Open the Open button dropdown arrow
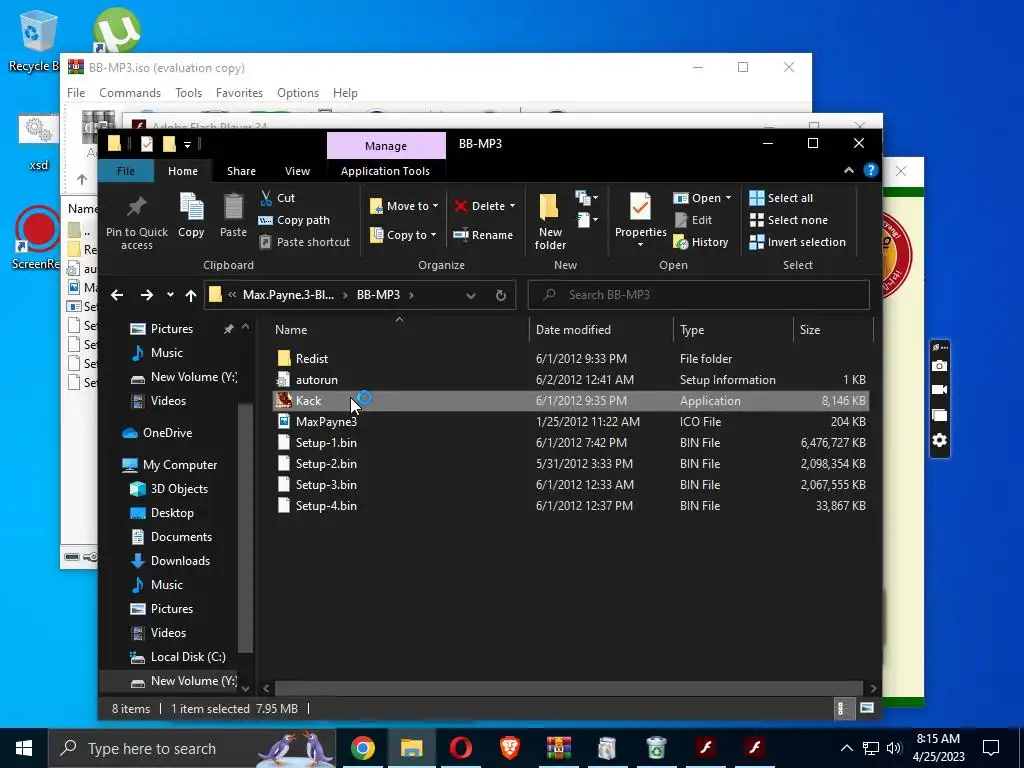This screenshot has height=768, width=1024. (728, 198)
